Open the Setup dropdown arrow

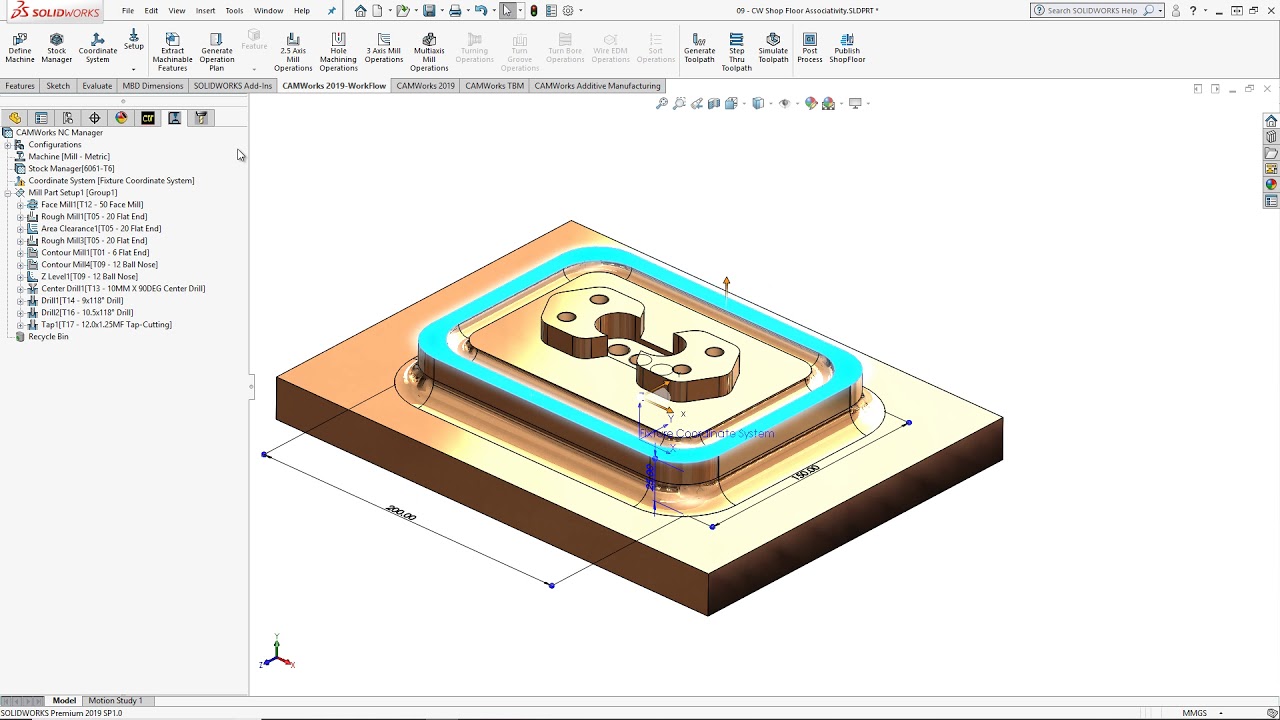tap(133, 69)
